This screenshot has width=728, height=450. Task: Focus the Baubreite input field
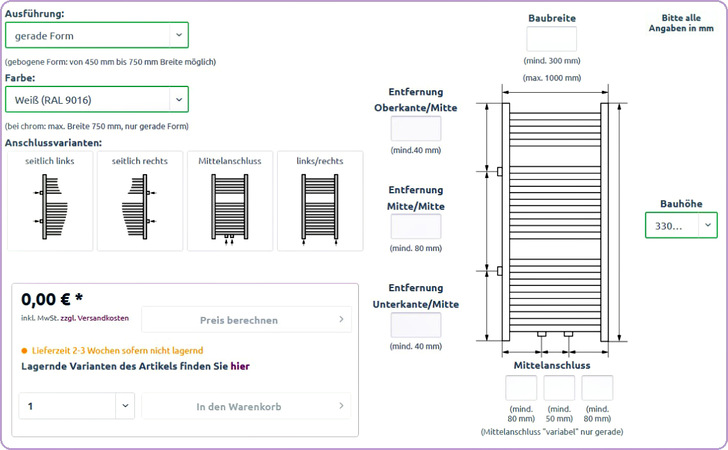[x=552, y=39]
